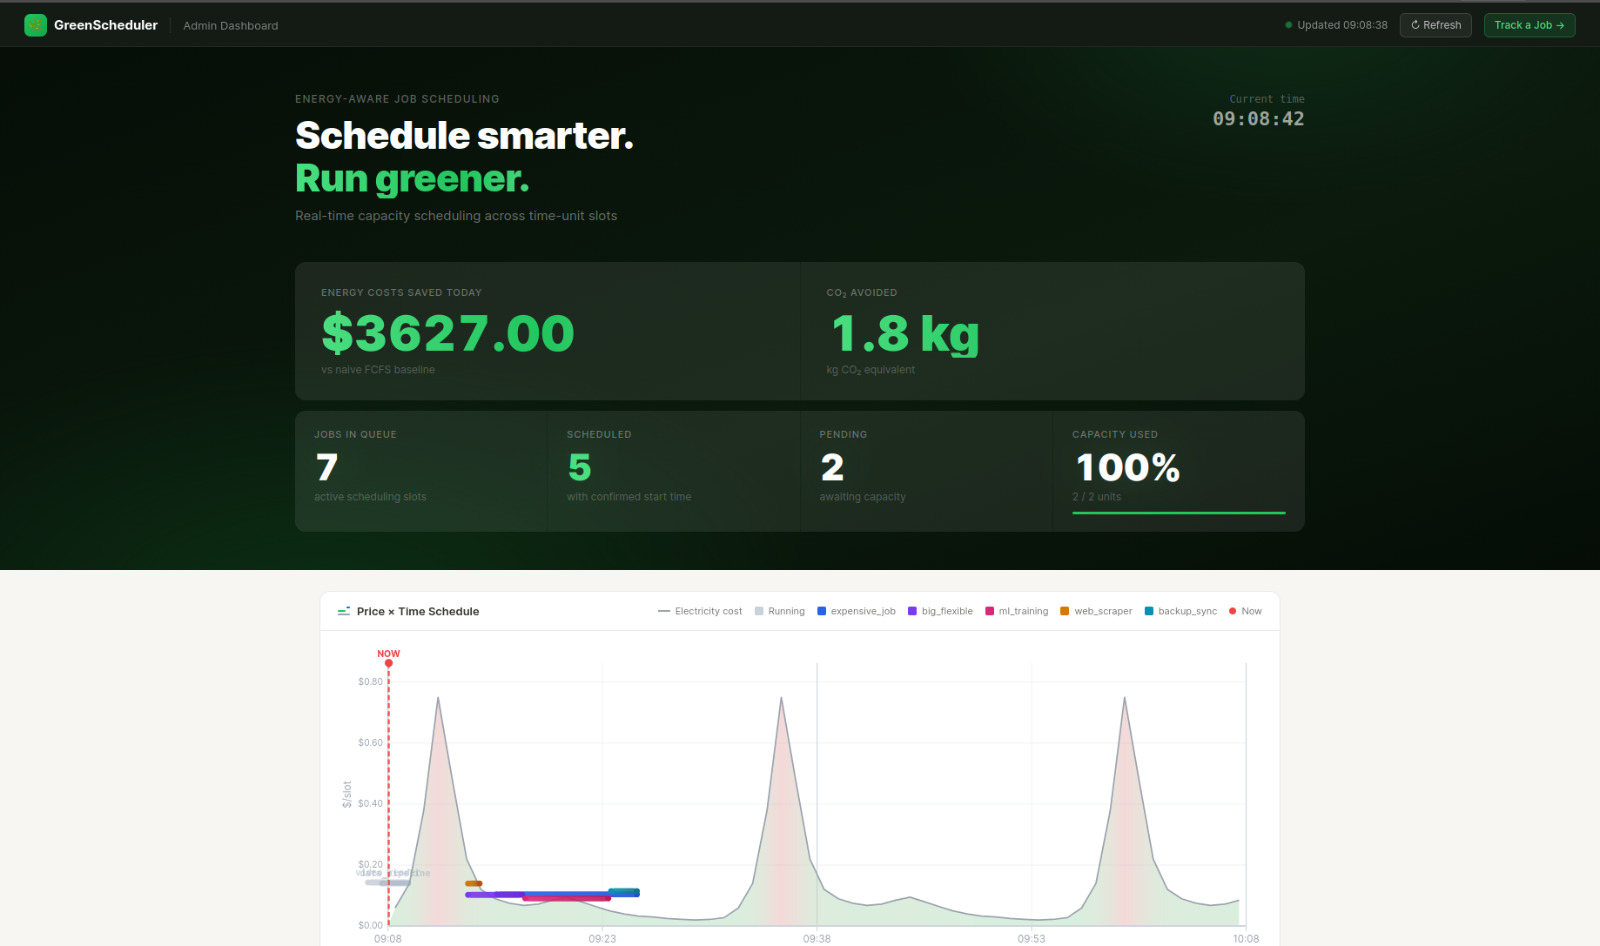1600x946 pixels.
Task: Toggle the web_scraper legend entry
Action: point(1096,611)
